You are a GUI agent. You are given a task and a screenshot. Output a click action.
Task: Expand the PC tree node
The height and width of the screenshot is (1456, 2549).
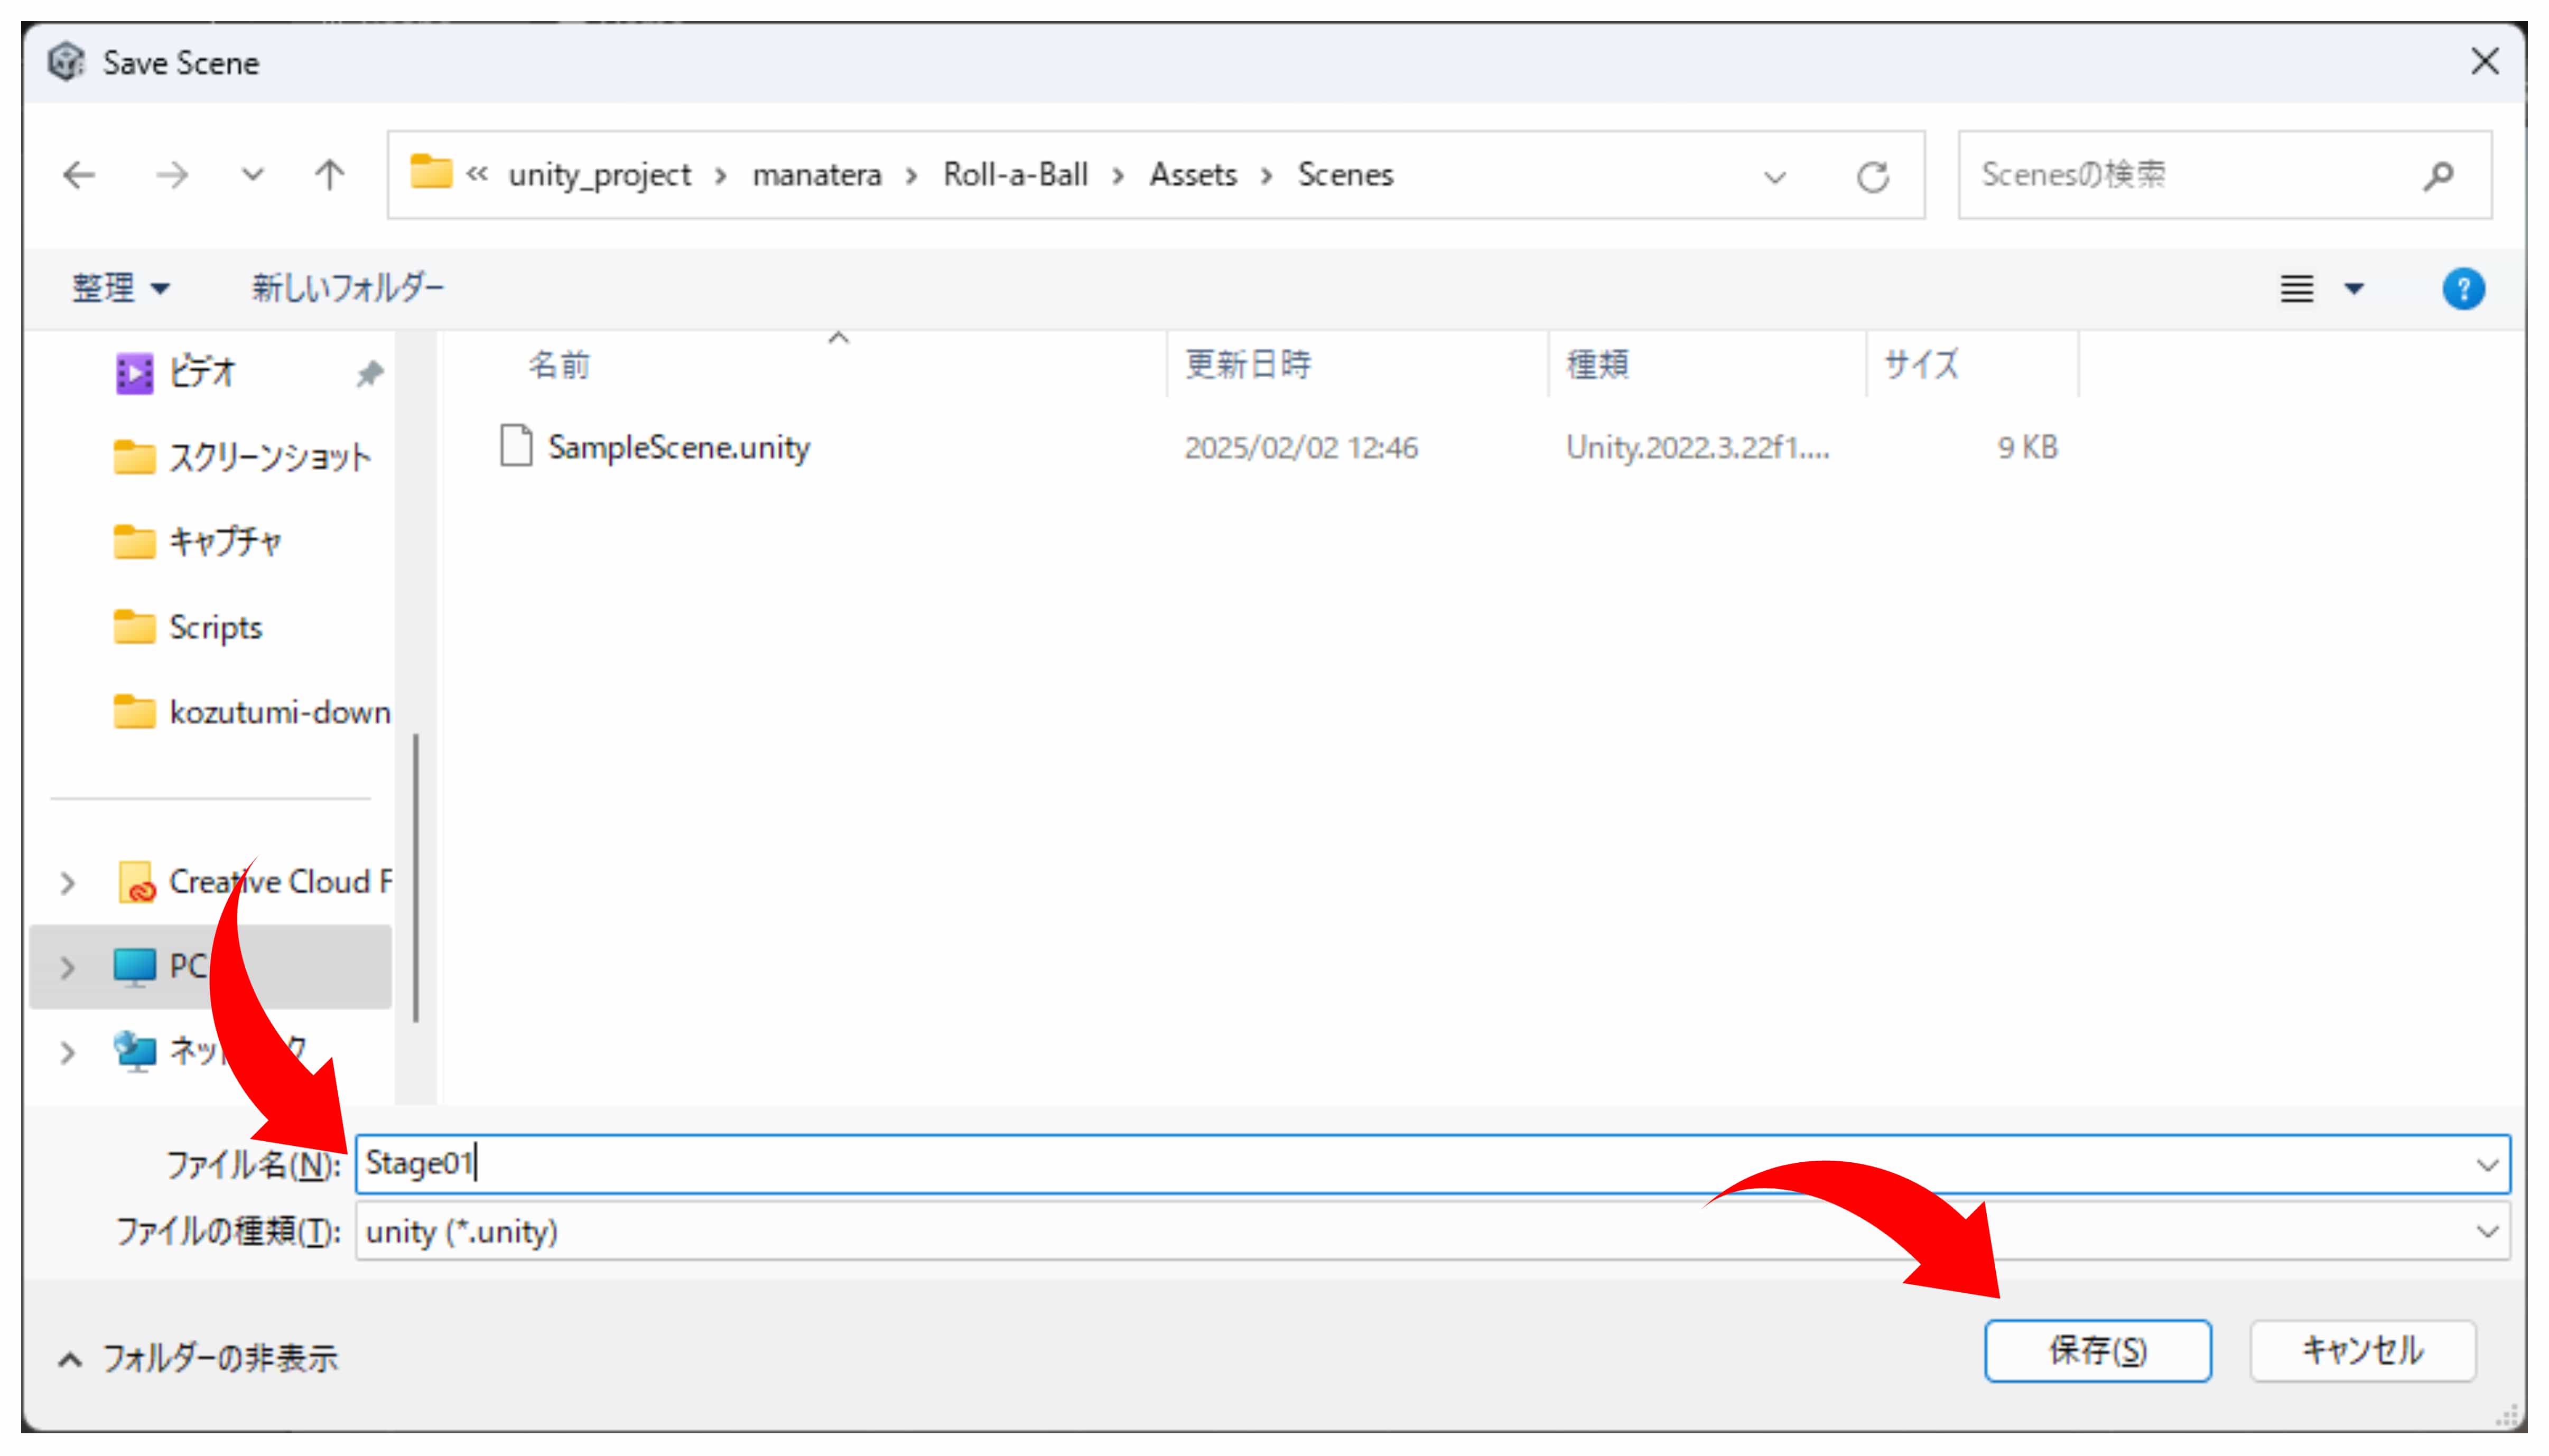67,967
